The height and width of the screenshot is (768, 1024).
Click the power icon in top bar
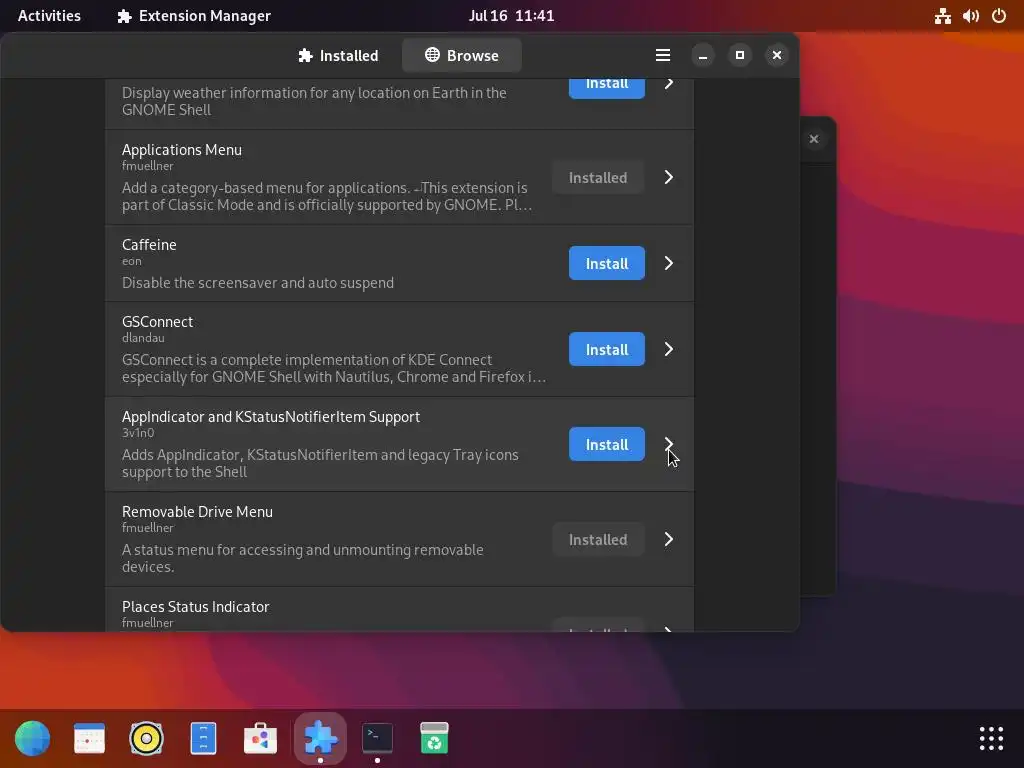point(999,16)
